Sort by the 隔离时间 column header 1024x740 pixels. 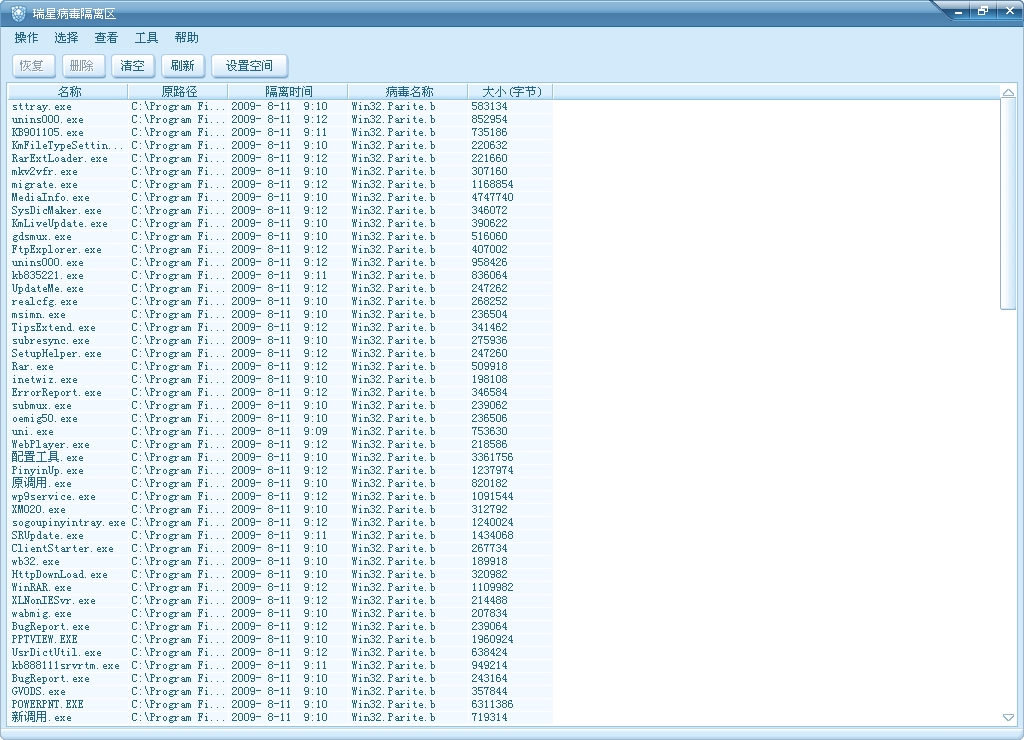pyautogui.click(x=287, y=91)
